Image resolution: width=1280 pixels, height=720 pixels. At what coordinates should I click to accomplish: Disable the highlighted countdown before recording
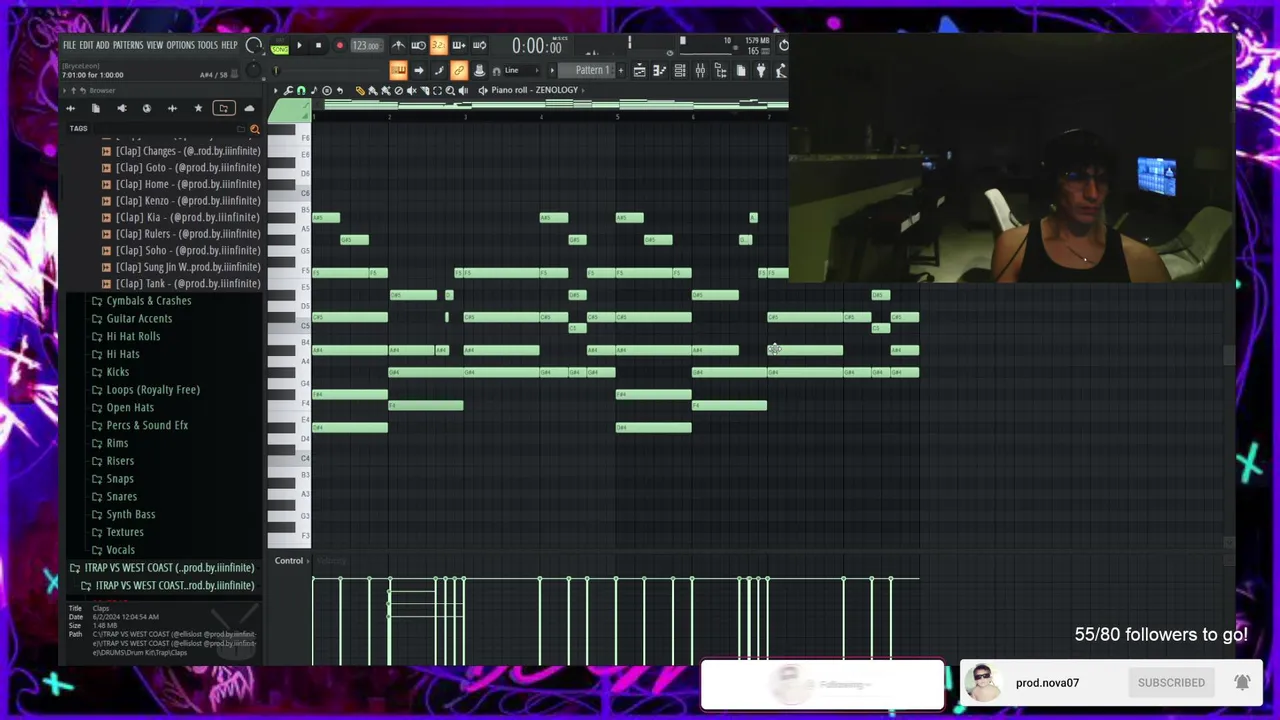pos(438,45)
